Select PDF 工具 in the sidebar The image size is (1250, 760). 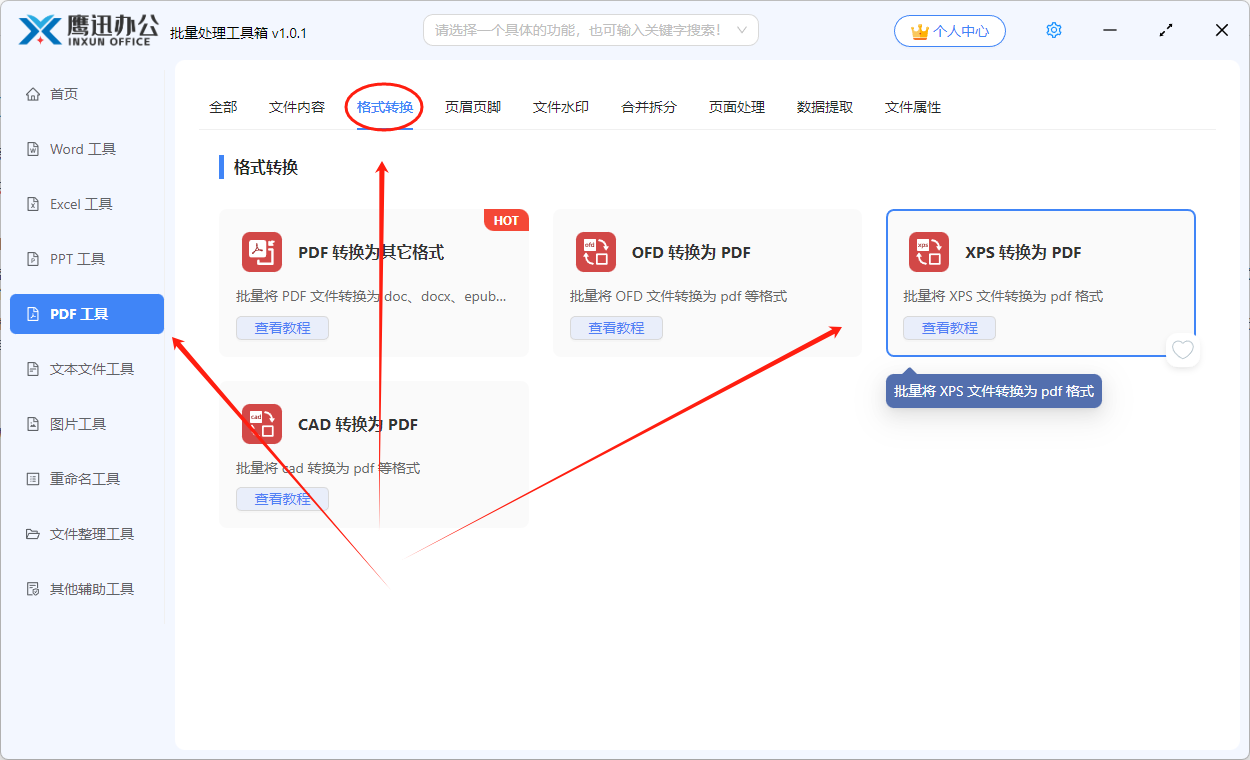(x=86, y=313)
